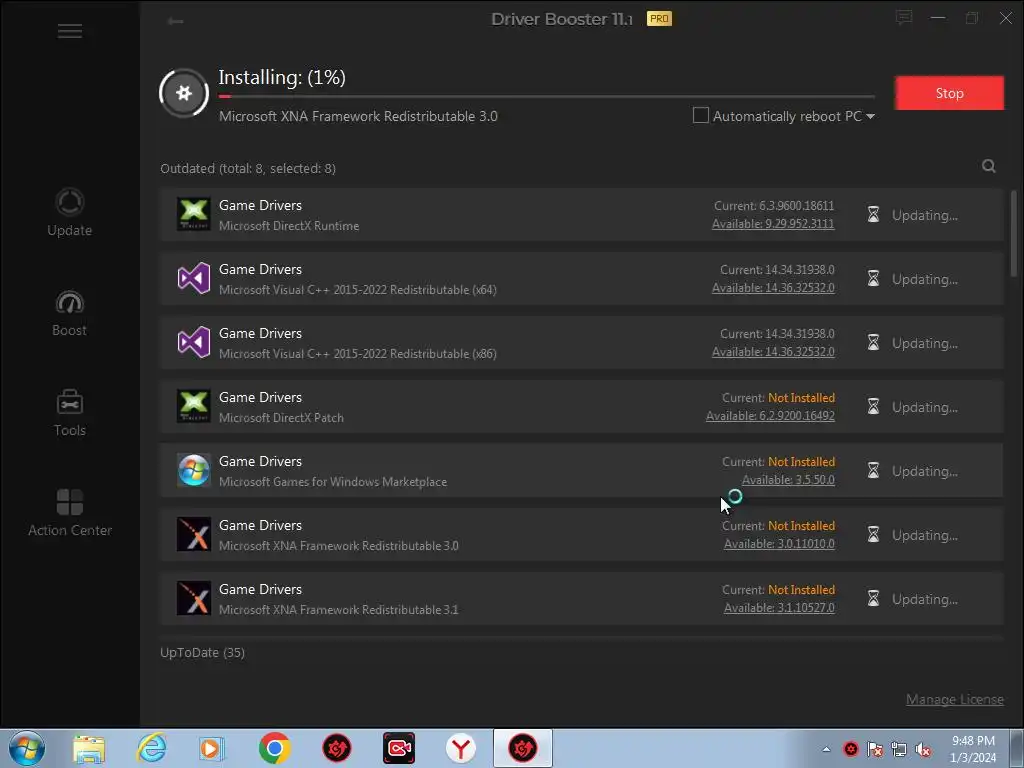Click the Games for Windows Marketplace icon

click(194, 470)
